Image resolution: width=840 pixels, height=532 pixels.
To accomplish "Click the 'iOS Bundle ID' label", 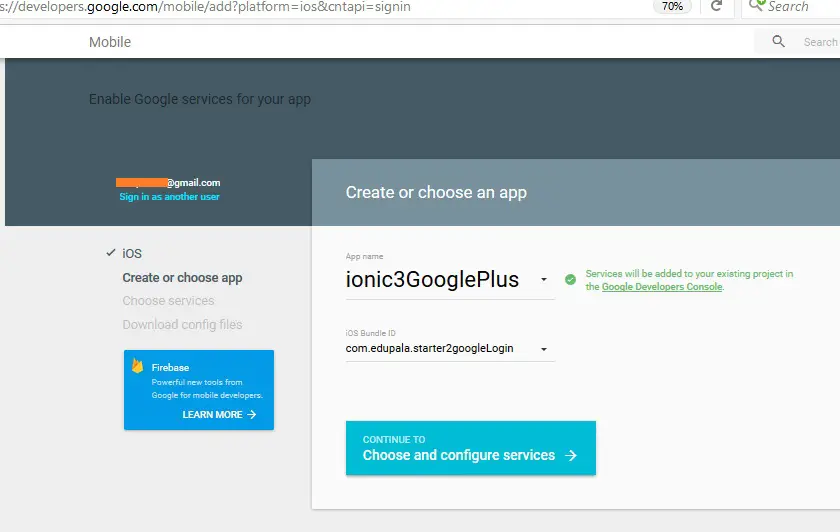I will [x=371, y=333].
